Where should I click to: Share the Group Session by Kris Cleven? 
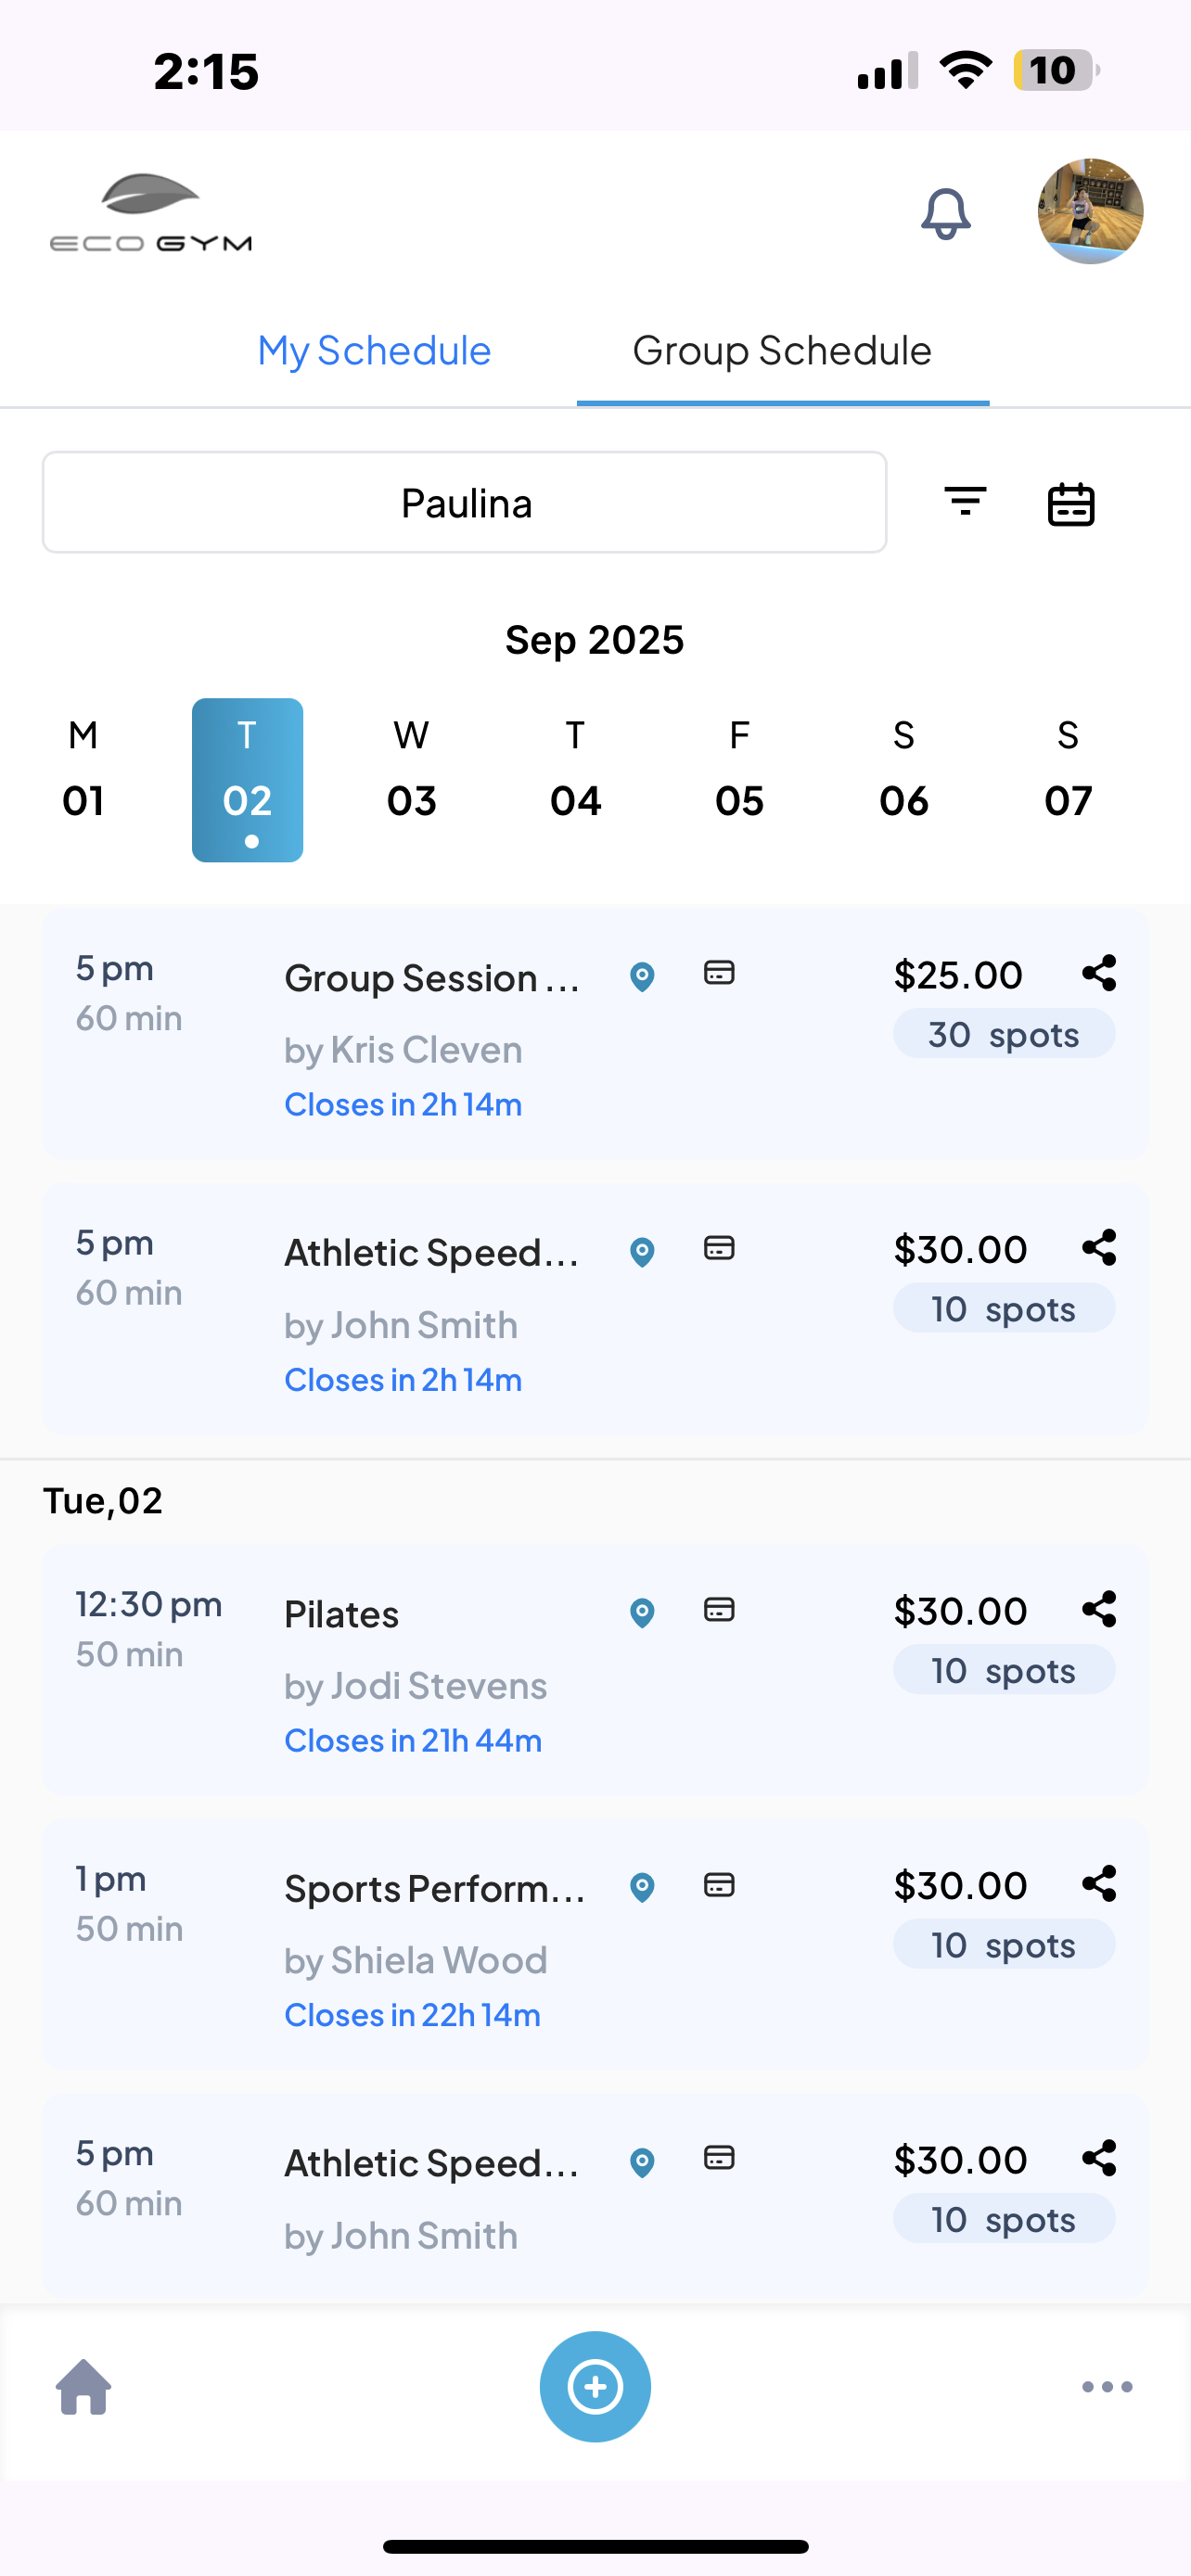click(x=1099, y=973)
